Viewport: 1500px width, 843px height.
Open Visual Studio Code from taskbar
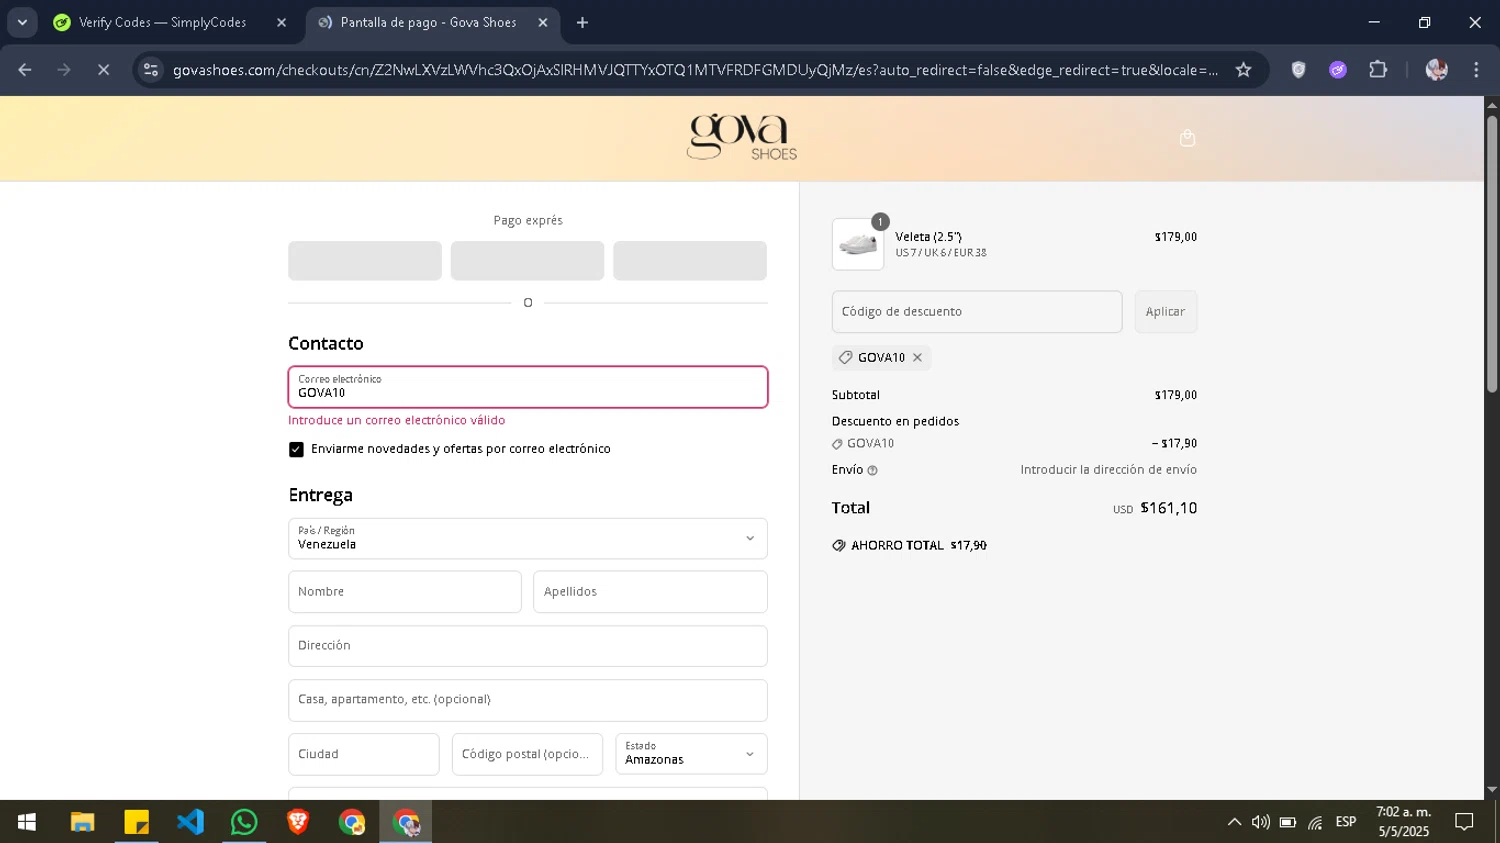pyautogui.click(x=190, y=822)
